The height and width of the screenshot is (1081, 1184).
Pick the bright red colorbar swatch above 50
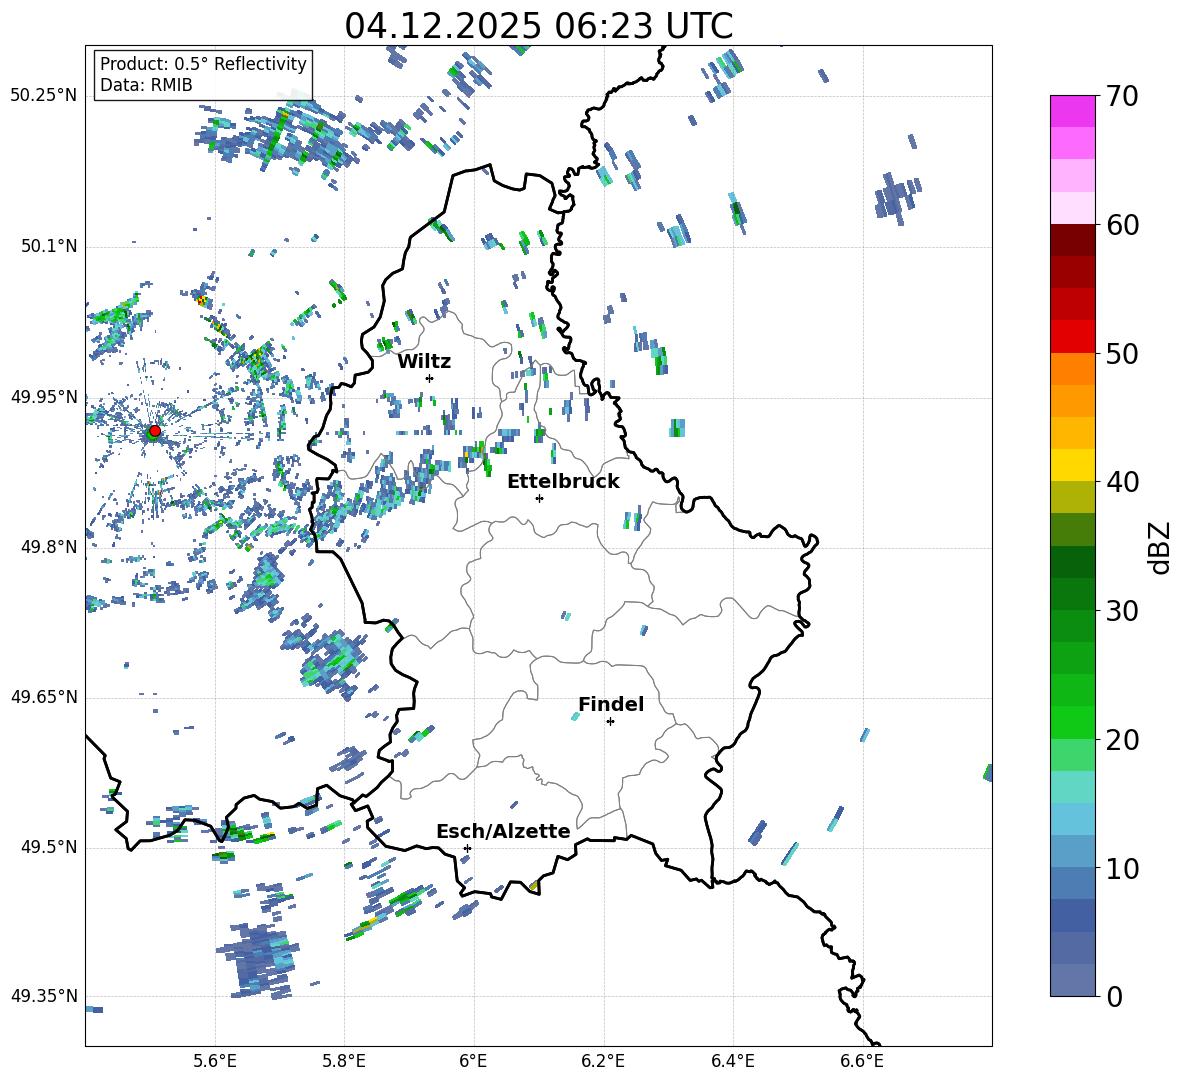click(x=1073, y=336)
